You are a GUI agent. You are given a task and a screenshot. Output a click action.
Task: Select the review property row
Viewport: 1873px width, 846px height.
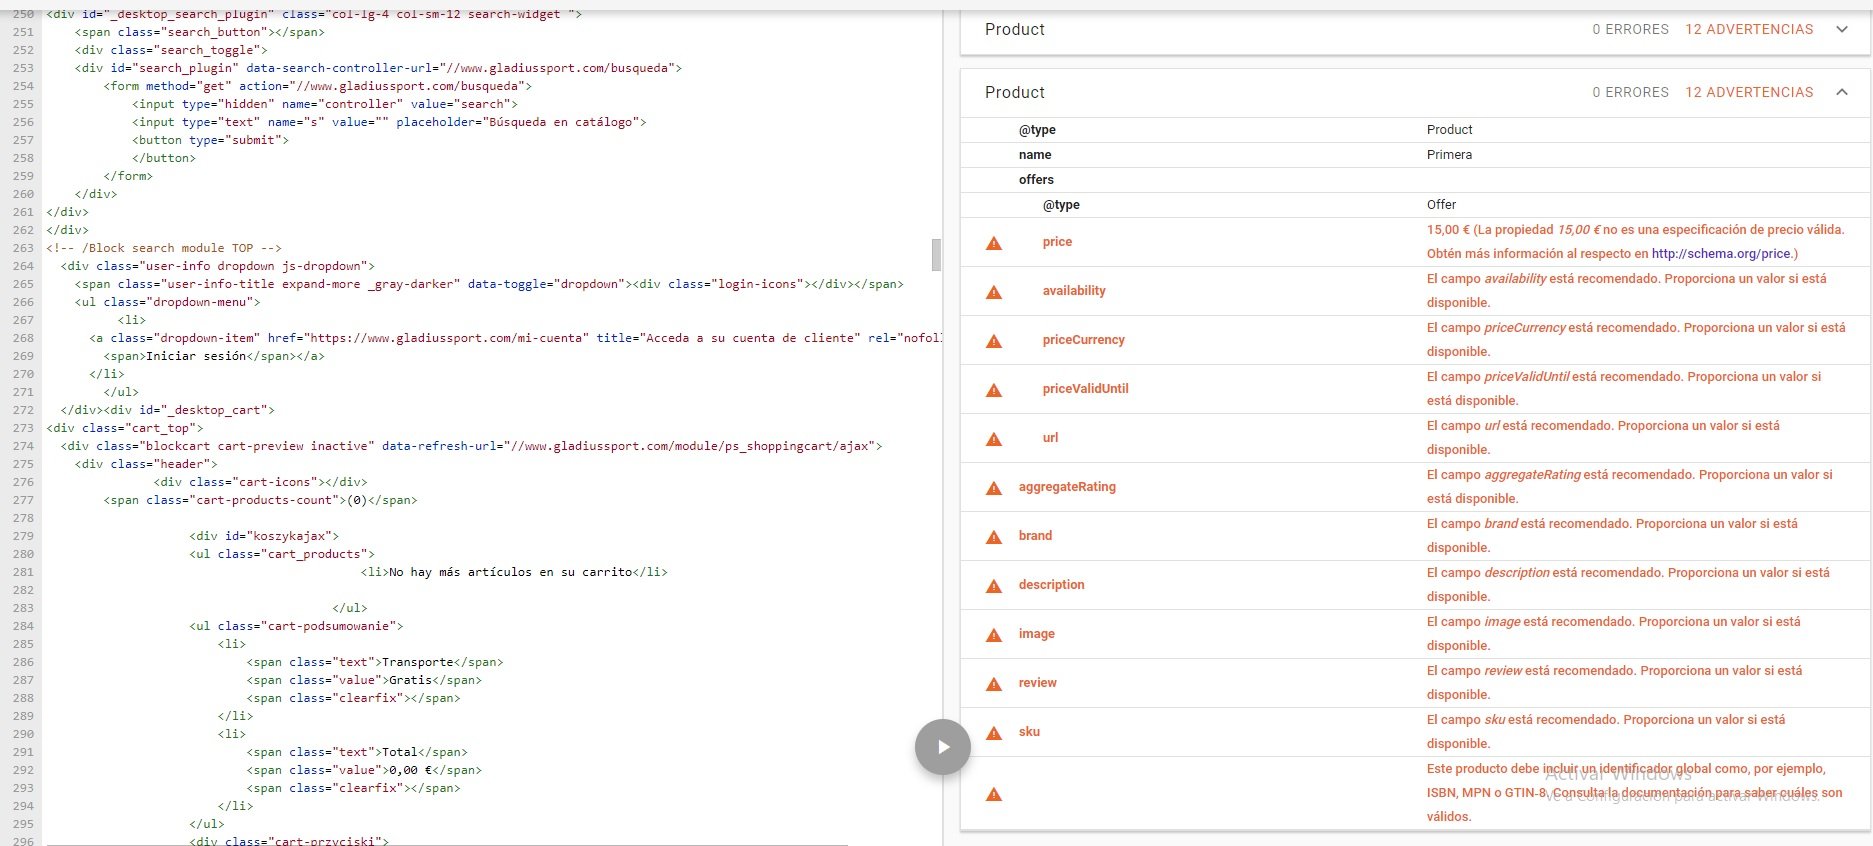point(1037,683)
